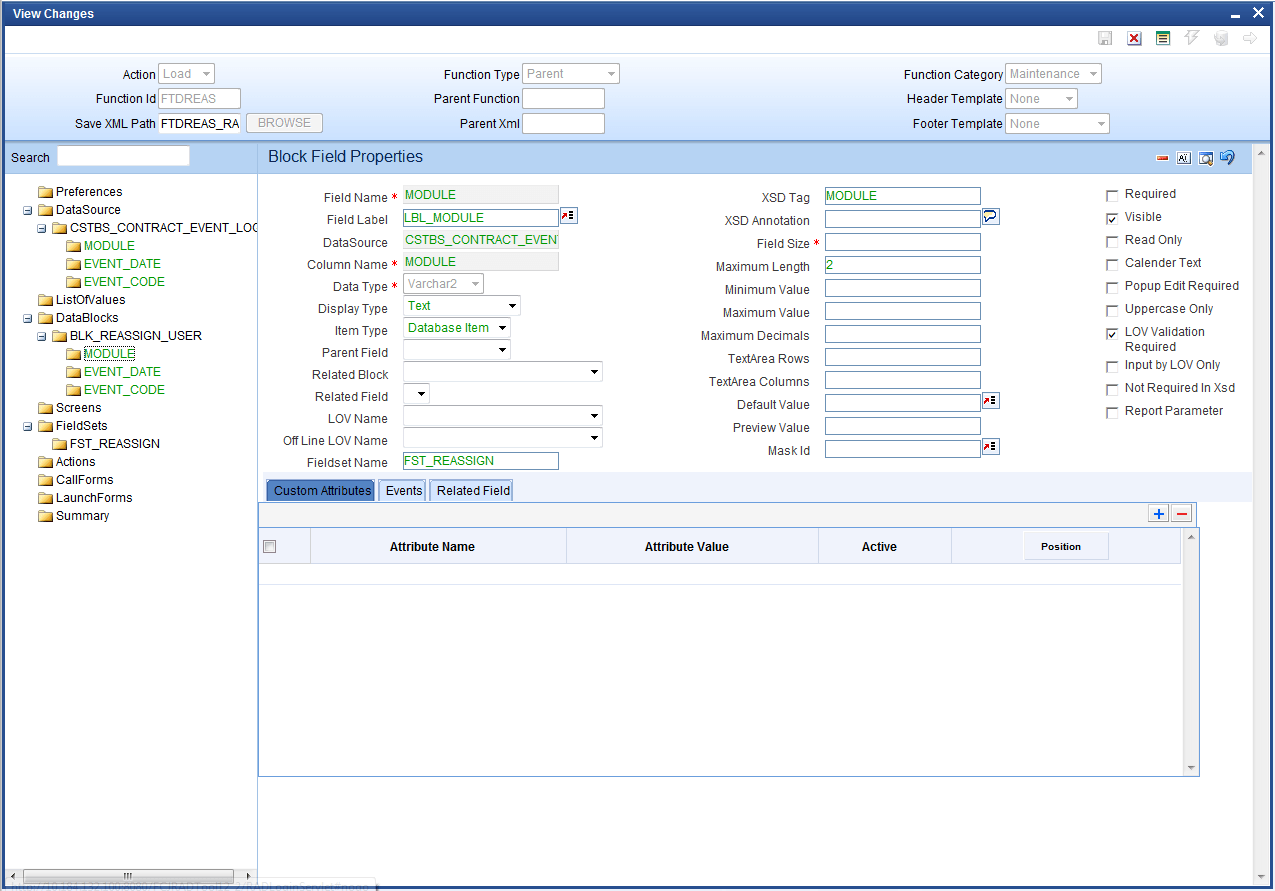Toggle the Read Only checkbox
The image size is (1275, 891).
pos(1112,241)
